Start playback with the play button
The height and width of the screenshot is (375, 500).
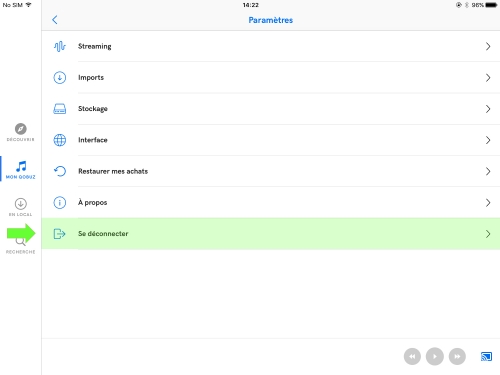tap(435, 357)
